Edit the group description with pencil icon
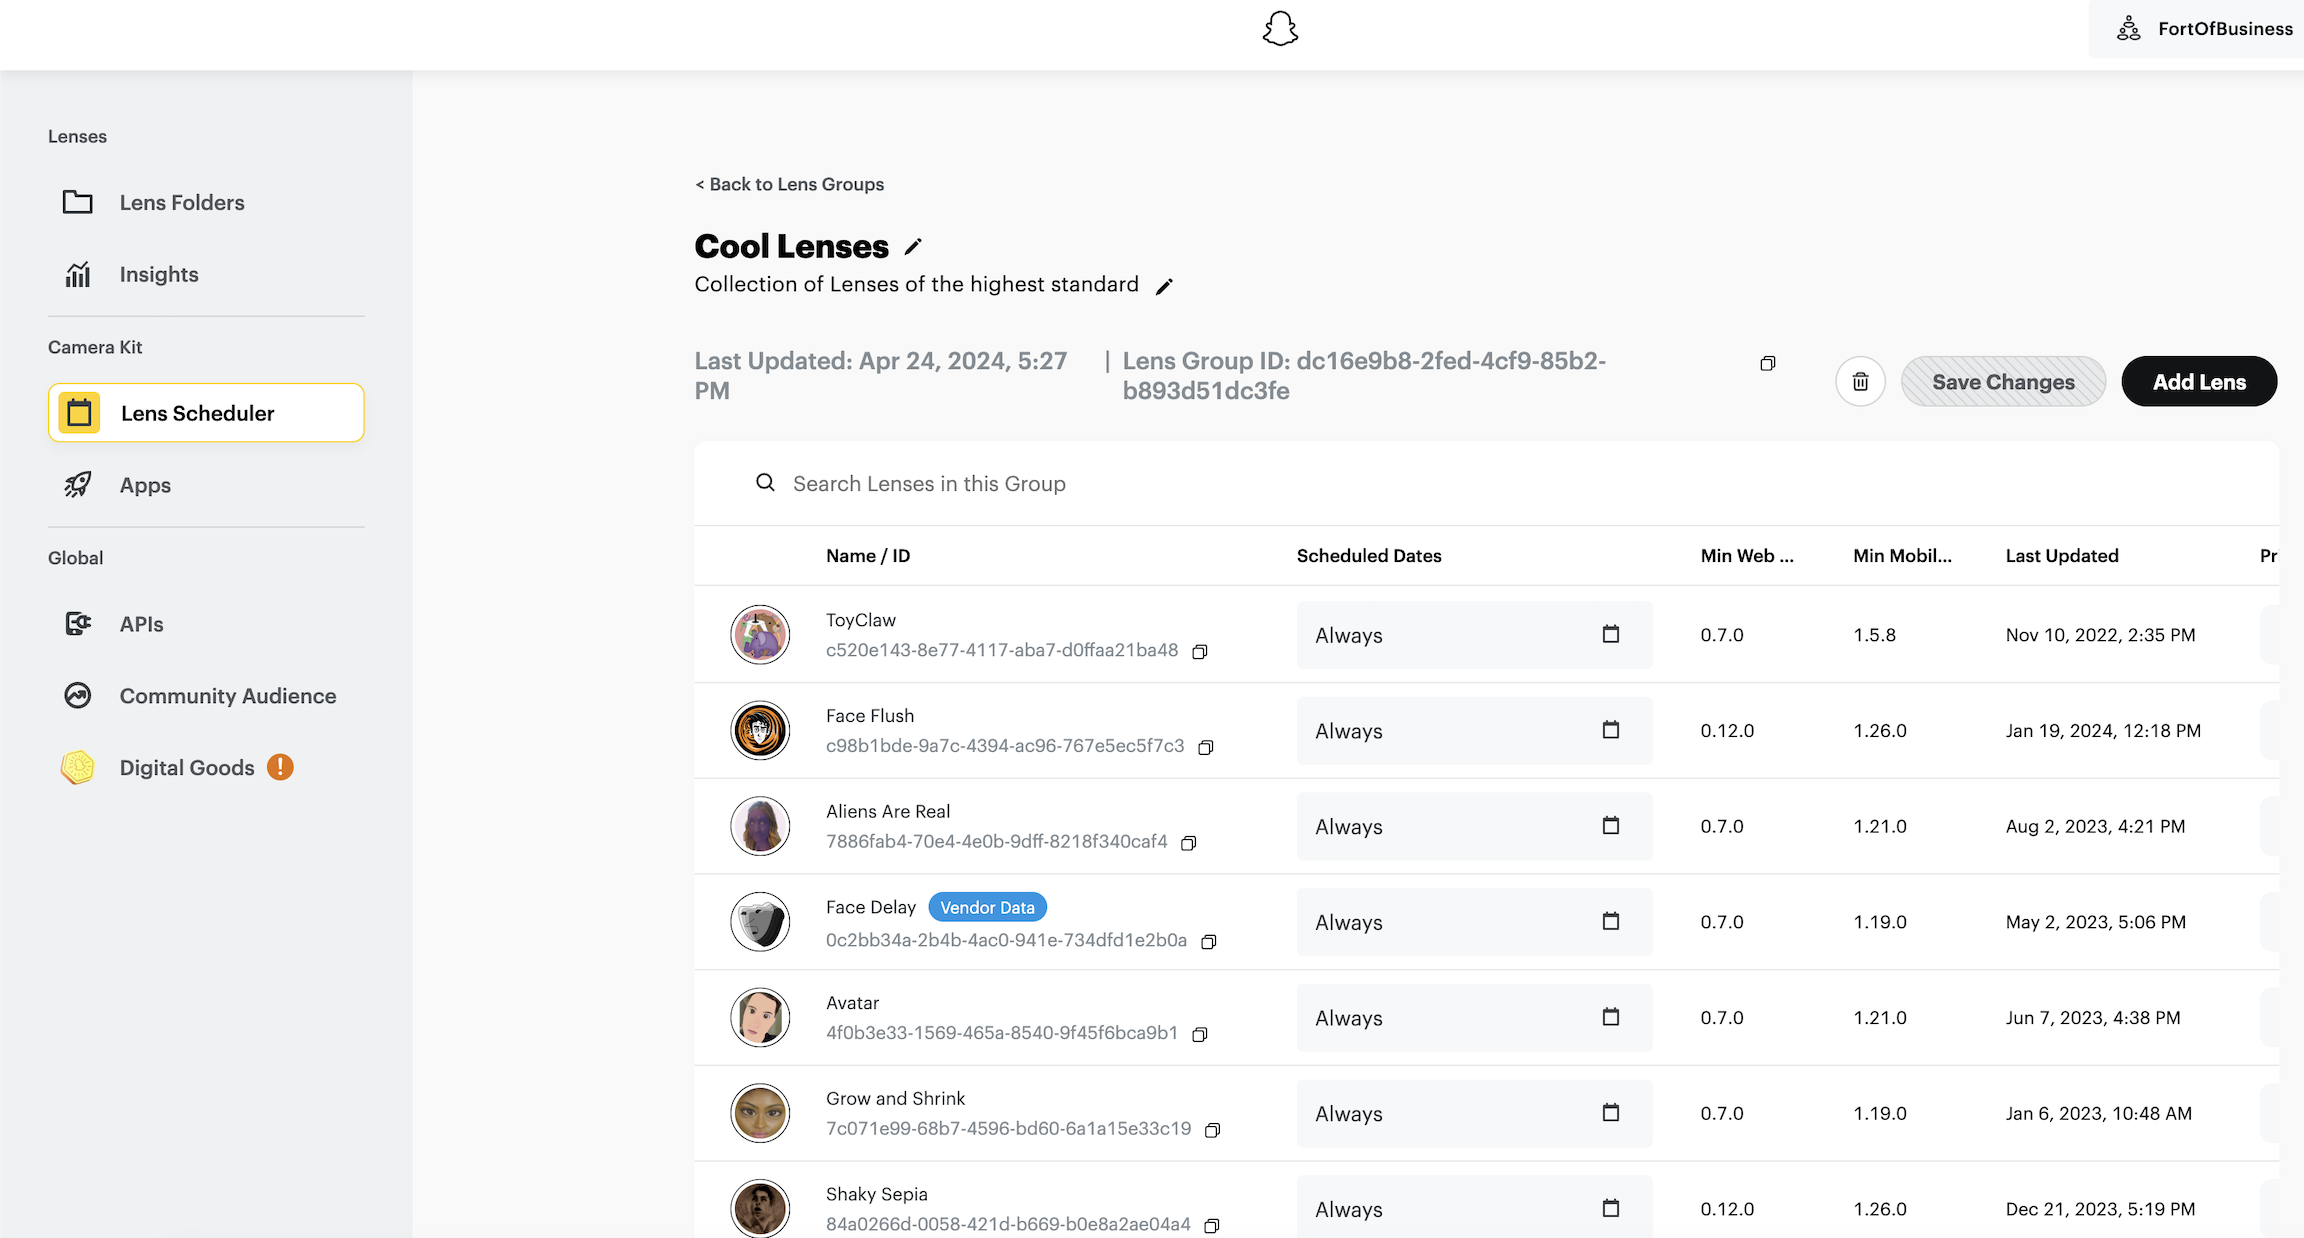The image size is (2304, 1238). coord(1164,287)
